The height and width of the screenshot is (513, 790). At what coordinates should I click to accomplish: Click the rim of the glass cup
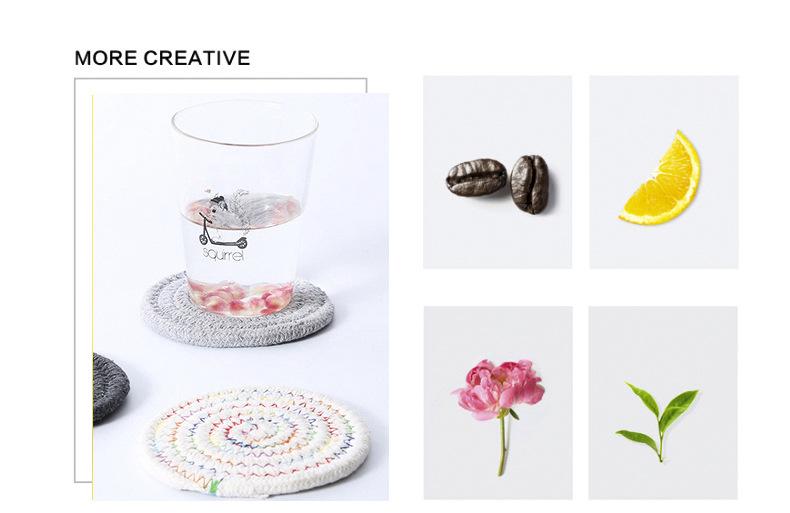click(x=244, y=123)
